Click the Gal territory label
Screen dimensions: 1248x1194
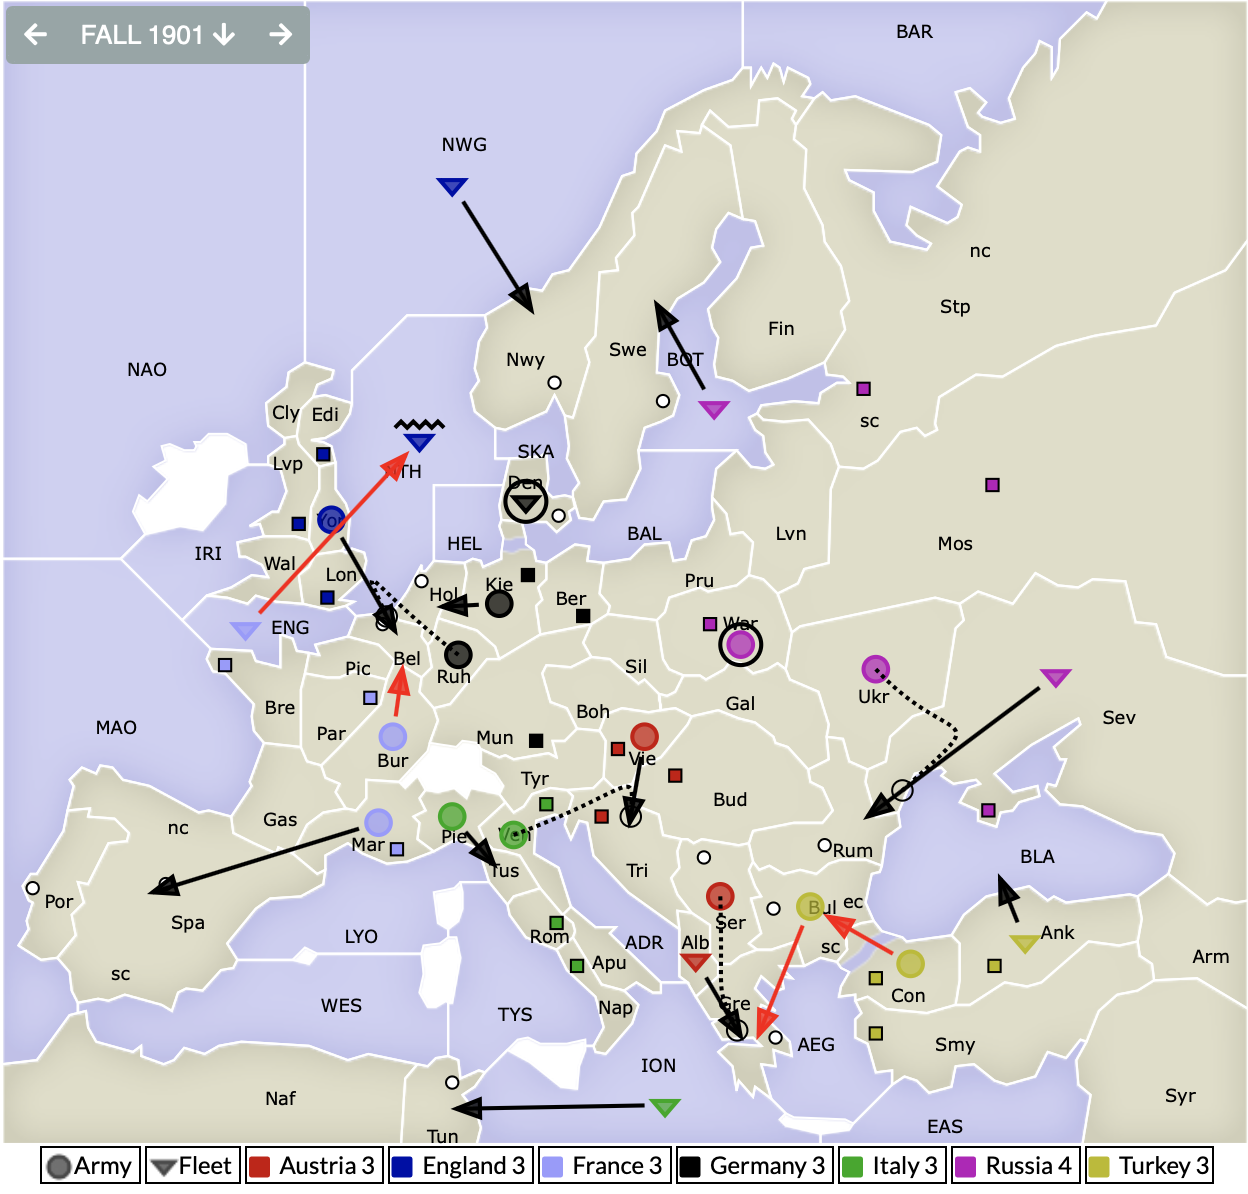(x=740, y=704)
